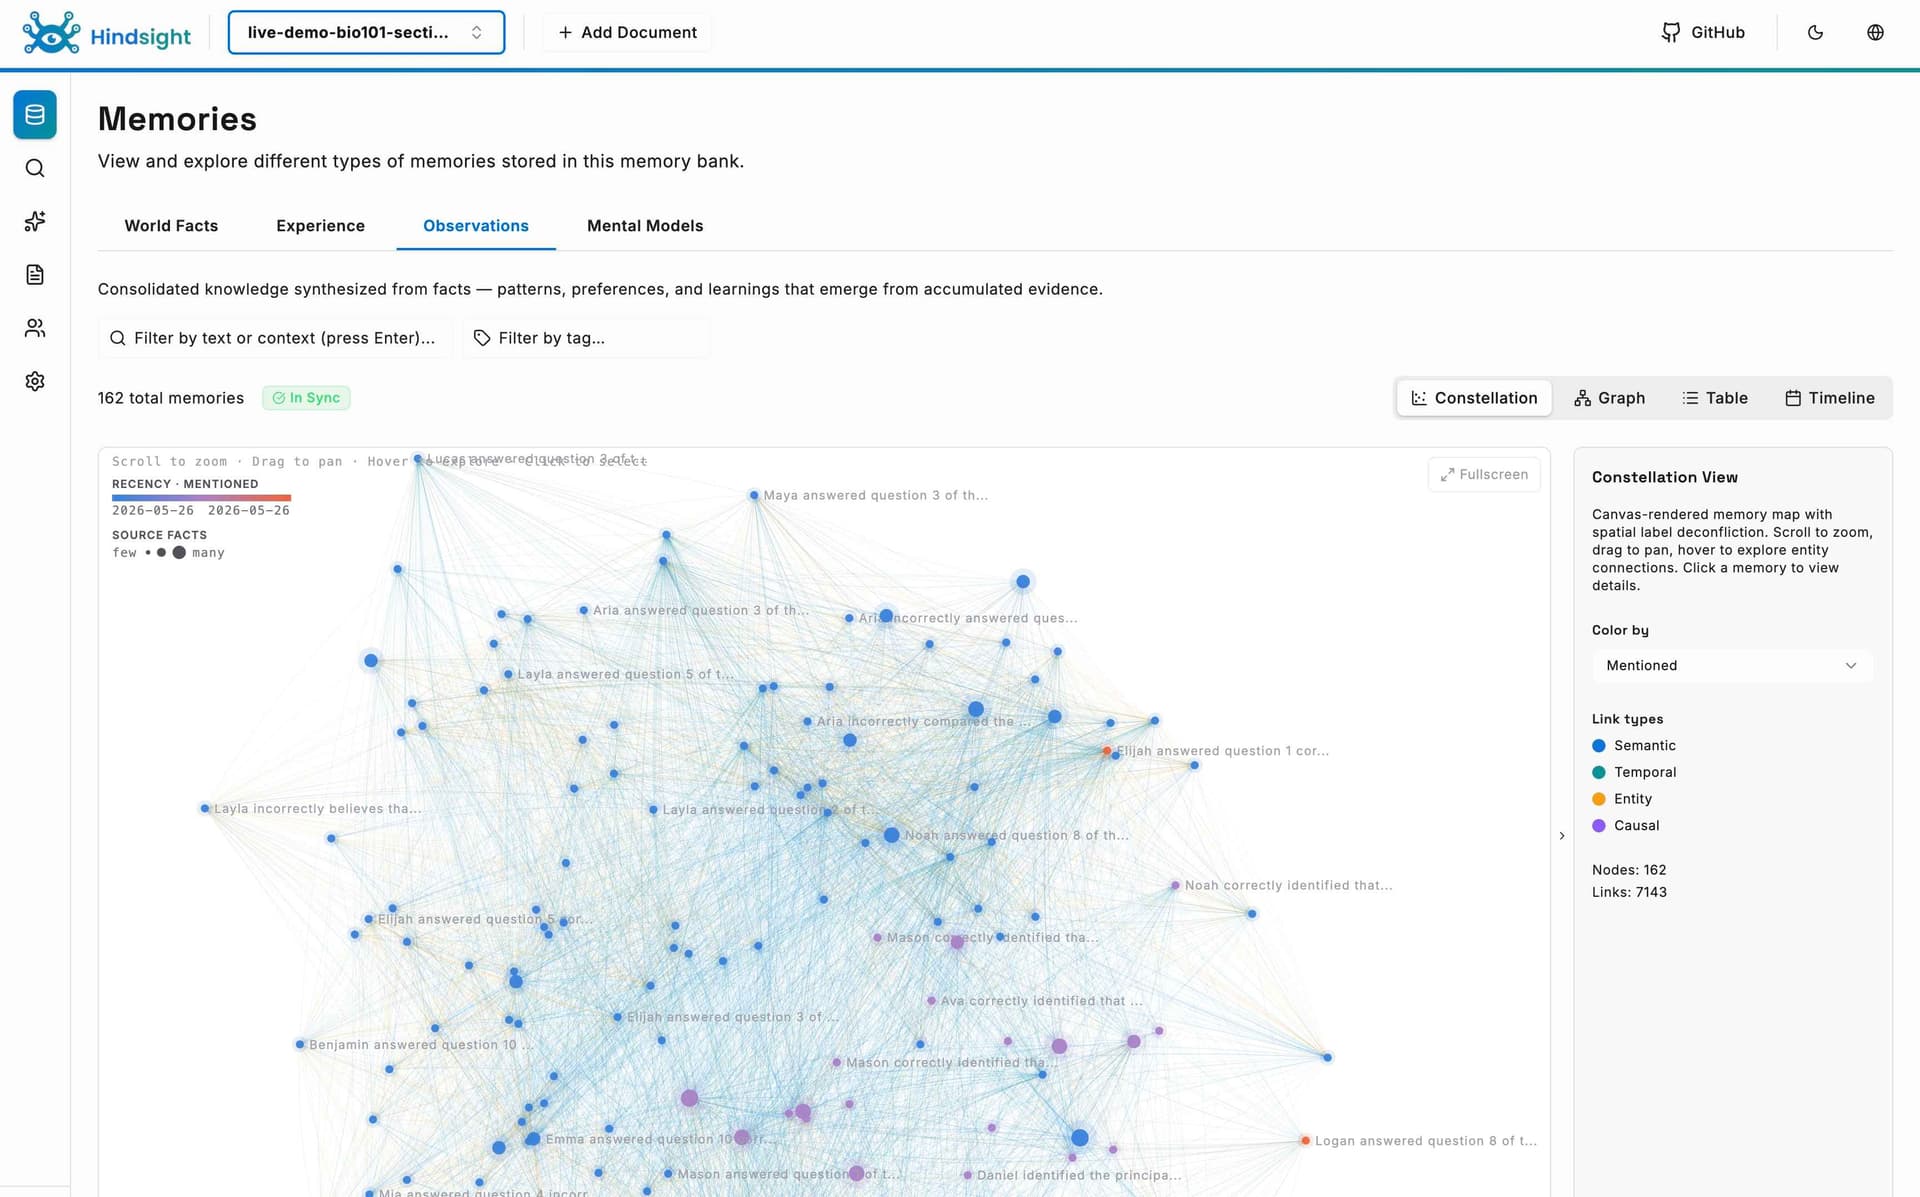Switch to the Timeline view
Viewport: 1920px width, 1197px height.
coord(1829,398)
